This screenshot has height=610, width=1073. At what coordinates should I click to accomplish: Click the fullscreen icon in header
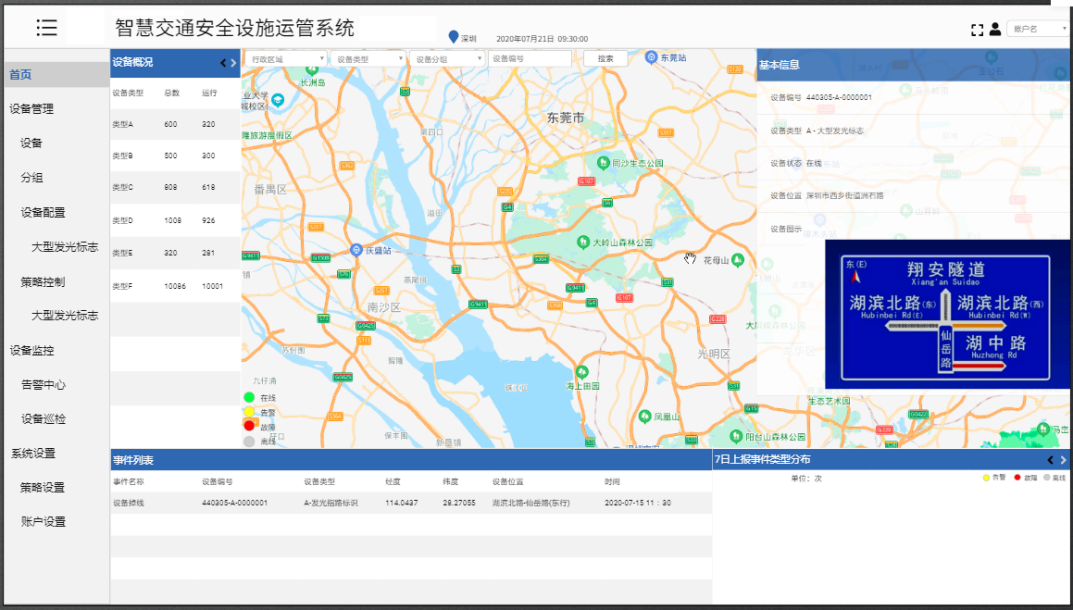[x=977, y=29]
